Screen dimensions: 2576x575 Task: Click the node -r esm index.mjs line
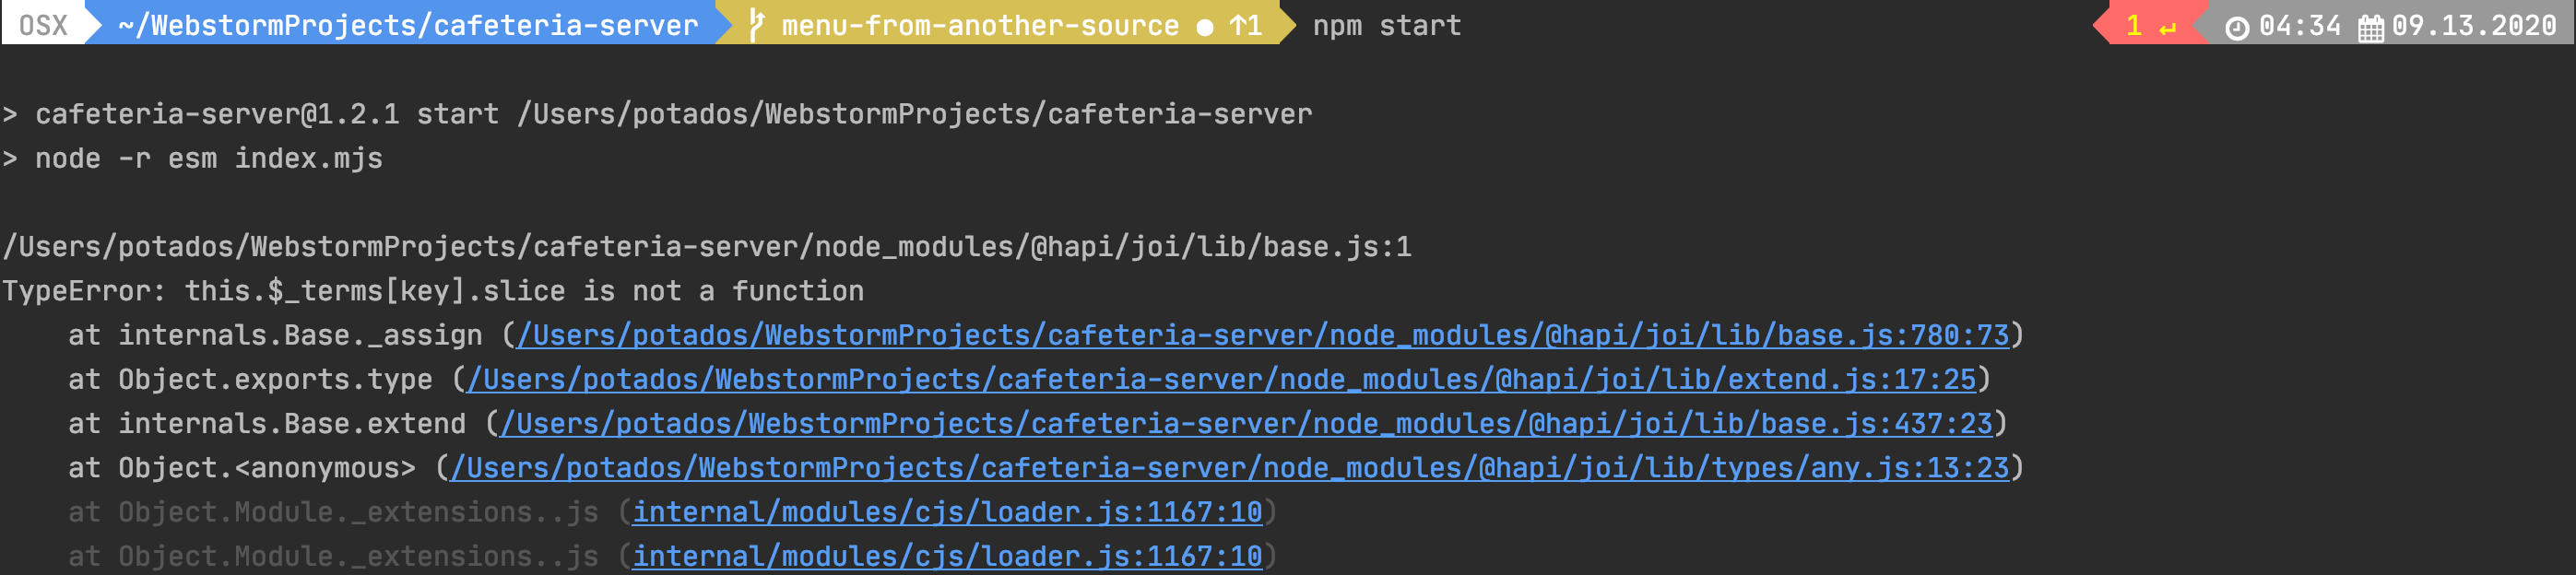click(x=208, y=158)
